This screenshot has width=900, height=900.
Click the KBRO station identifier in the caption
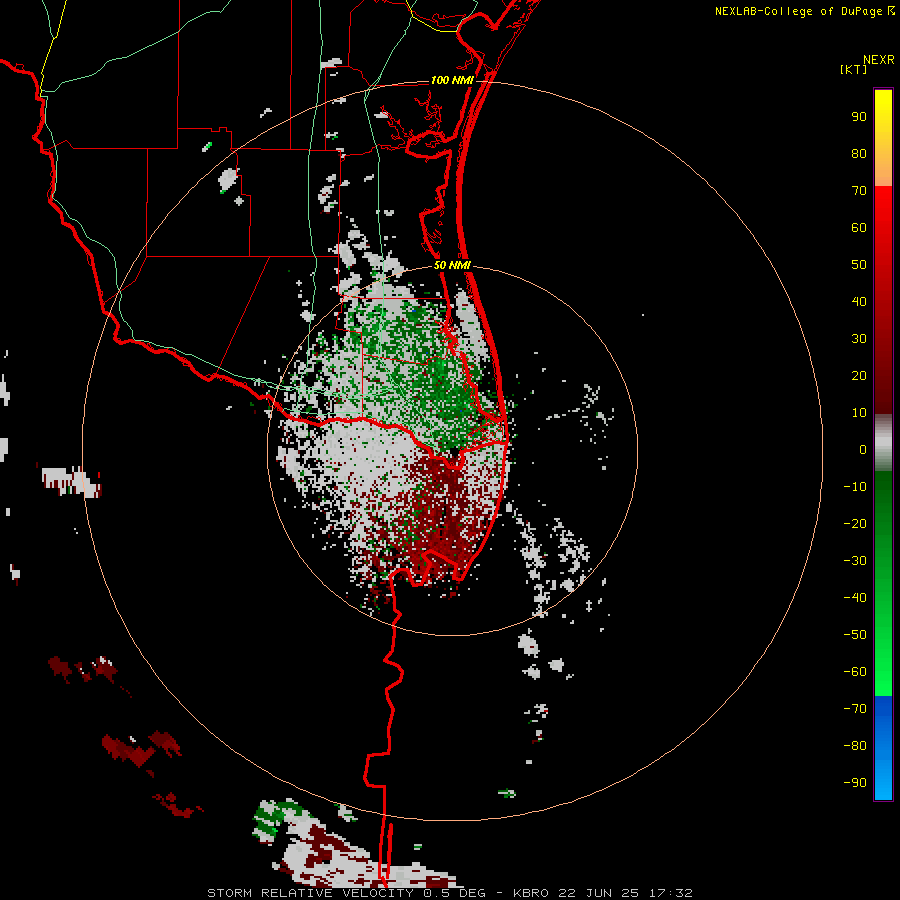pos(532,893)
